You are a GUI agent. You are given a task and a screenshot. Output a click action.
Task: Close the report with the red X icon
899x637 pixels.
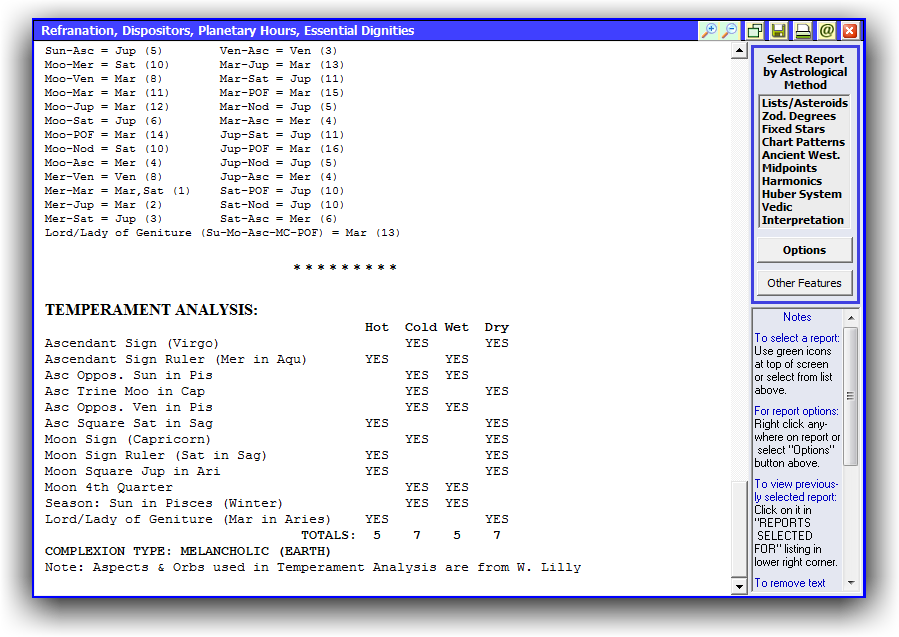(x=850, y=31)
